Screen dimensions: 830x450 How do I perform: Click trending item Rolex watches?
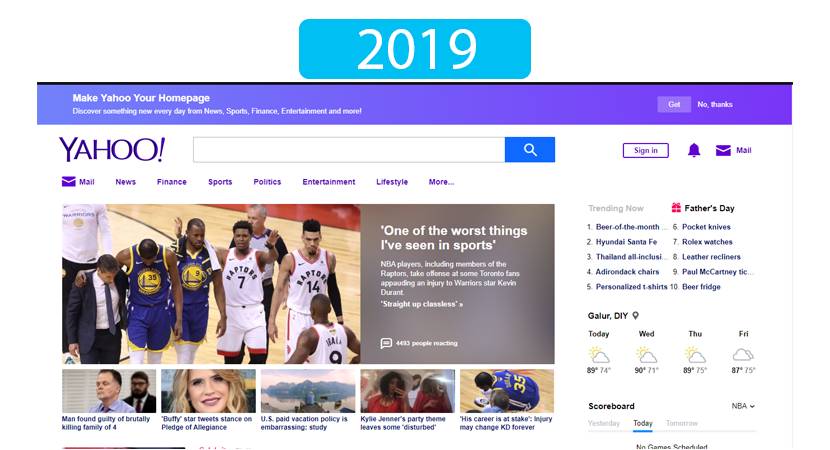[x=707, y=241]
